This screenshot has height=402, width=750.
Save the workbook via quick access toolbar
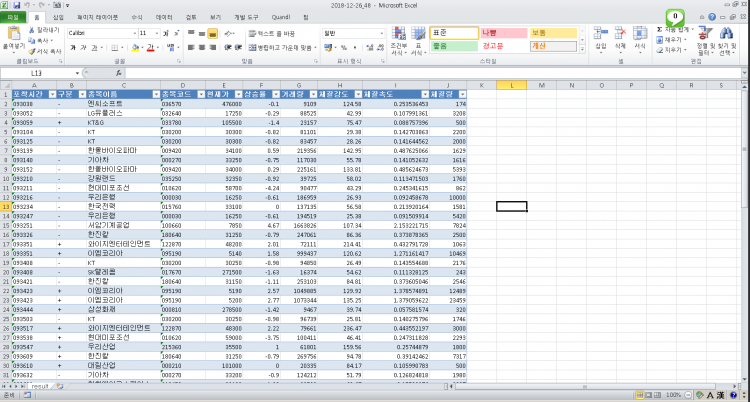click(x=17, y=5)
